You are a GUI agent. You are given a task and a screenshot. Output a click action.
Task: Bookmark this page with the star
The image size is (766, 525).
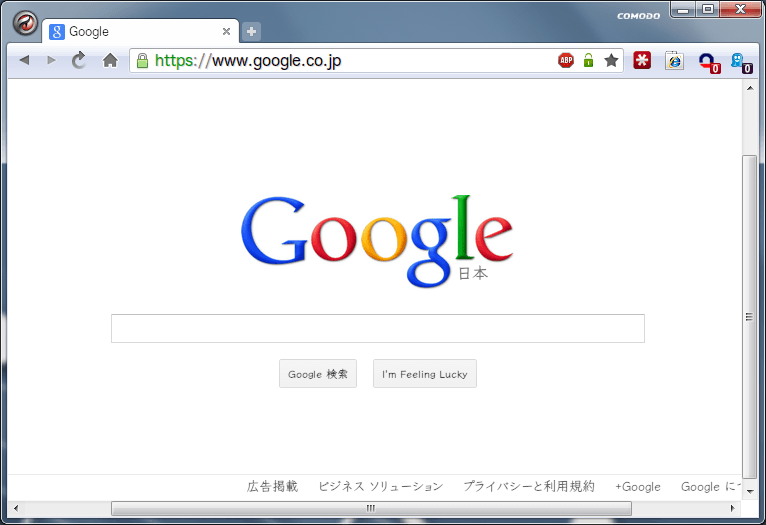[611, 61]
